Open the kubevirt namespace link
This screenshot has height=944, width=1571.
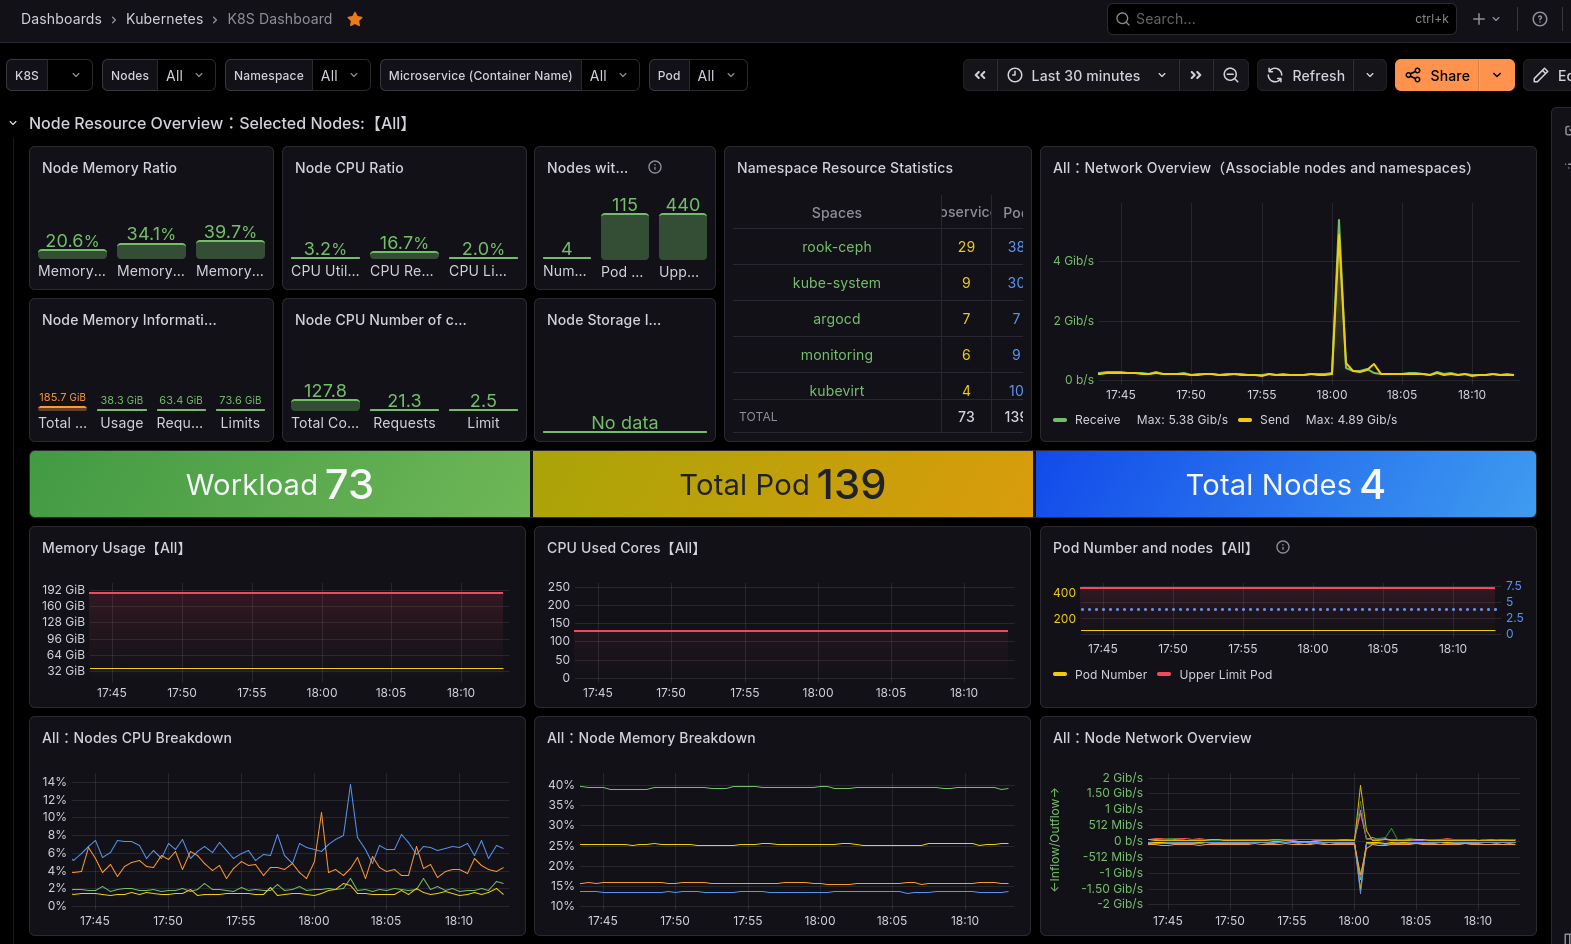pos(836,391)
